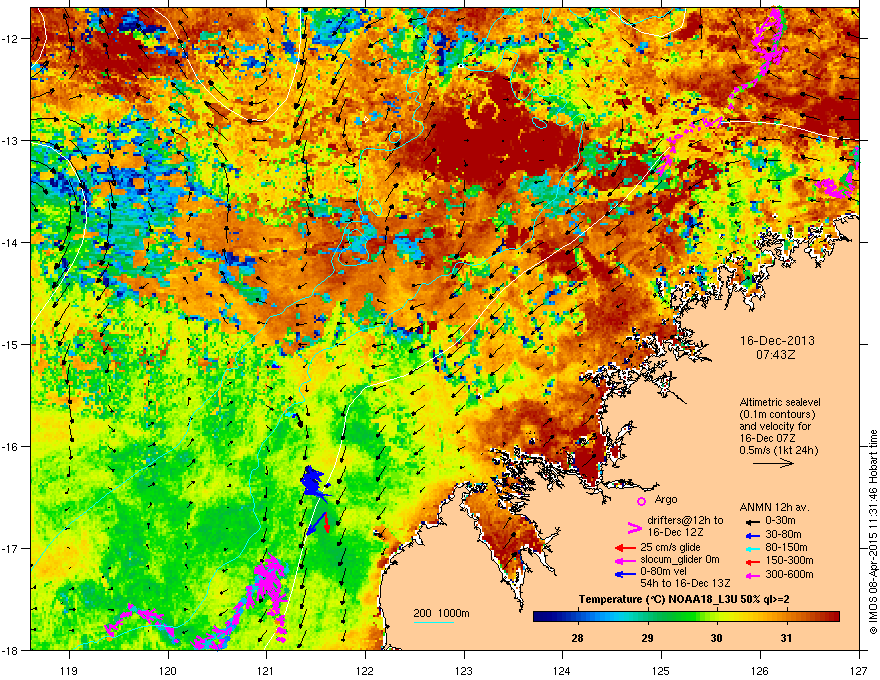Viewport: 880px width, 680px height.
Task: Click the date text 16-Dec-2013
Action: tap(777, 341)
